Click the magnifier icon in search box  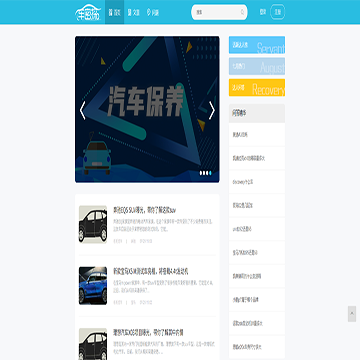(242, 12)
